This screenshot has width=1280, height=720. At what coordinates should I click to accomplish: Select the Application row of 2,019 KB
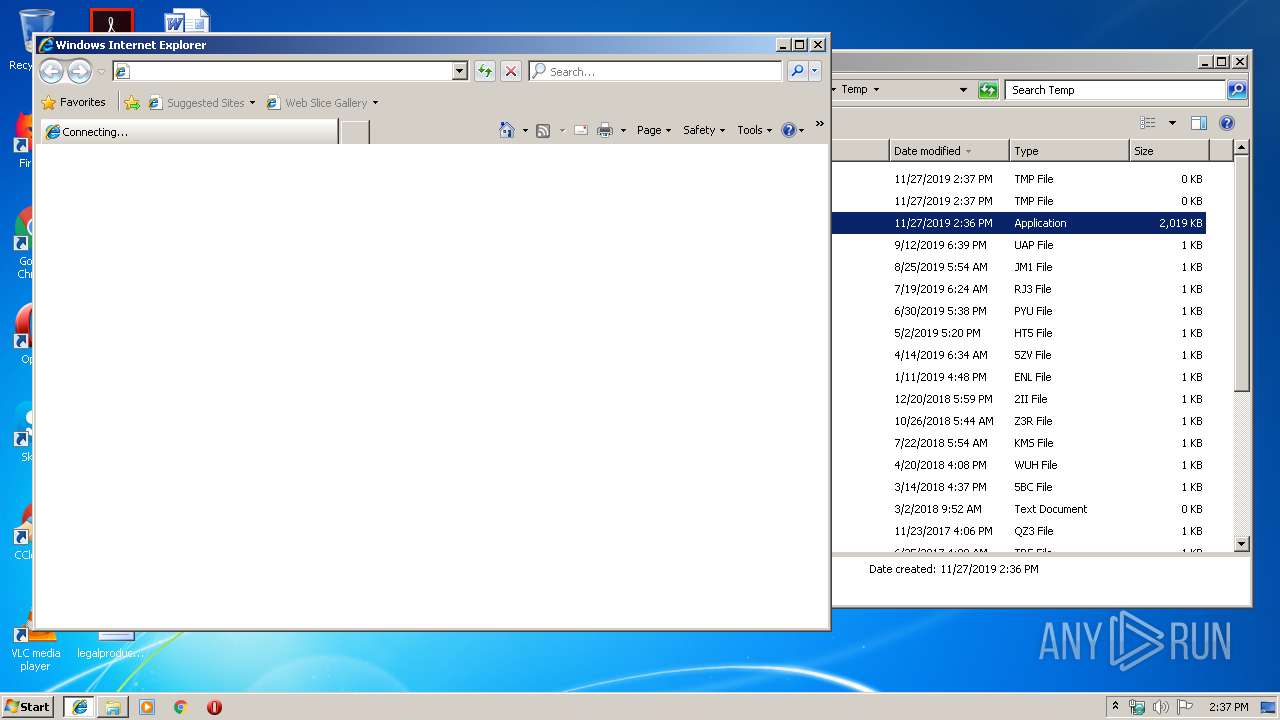point(1018,223)
